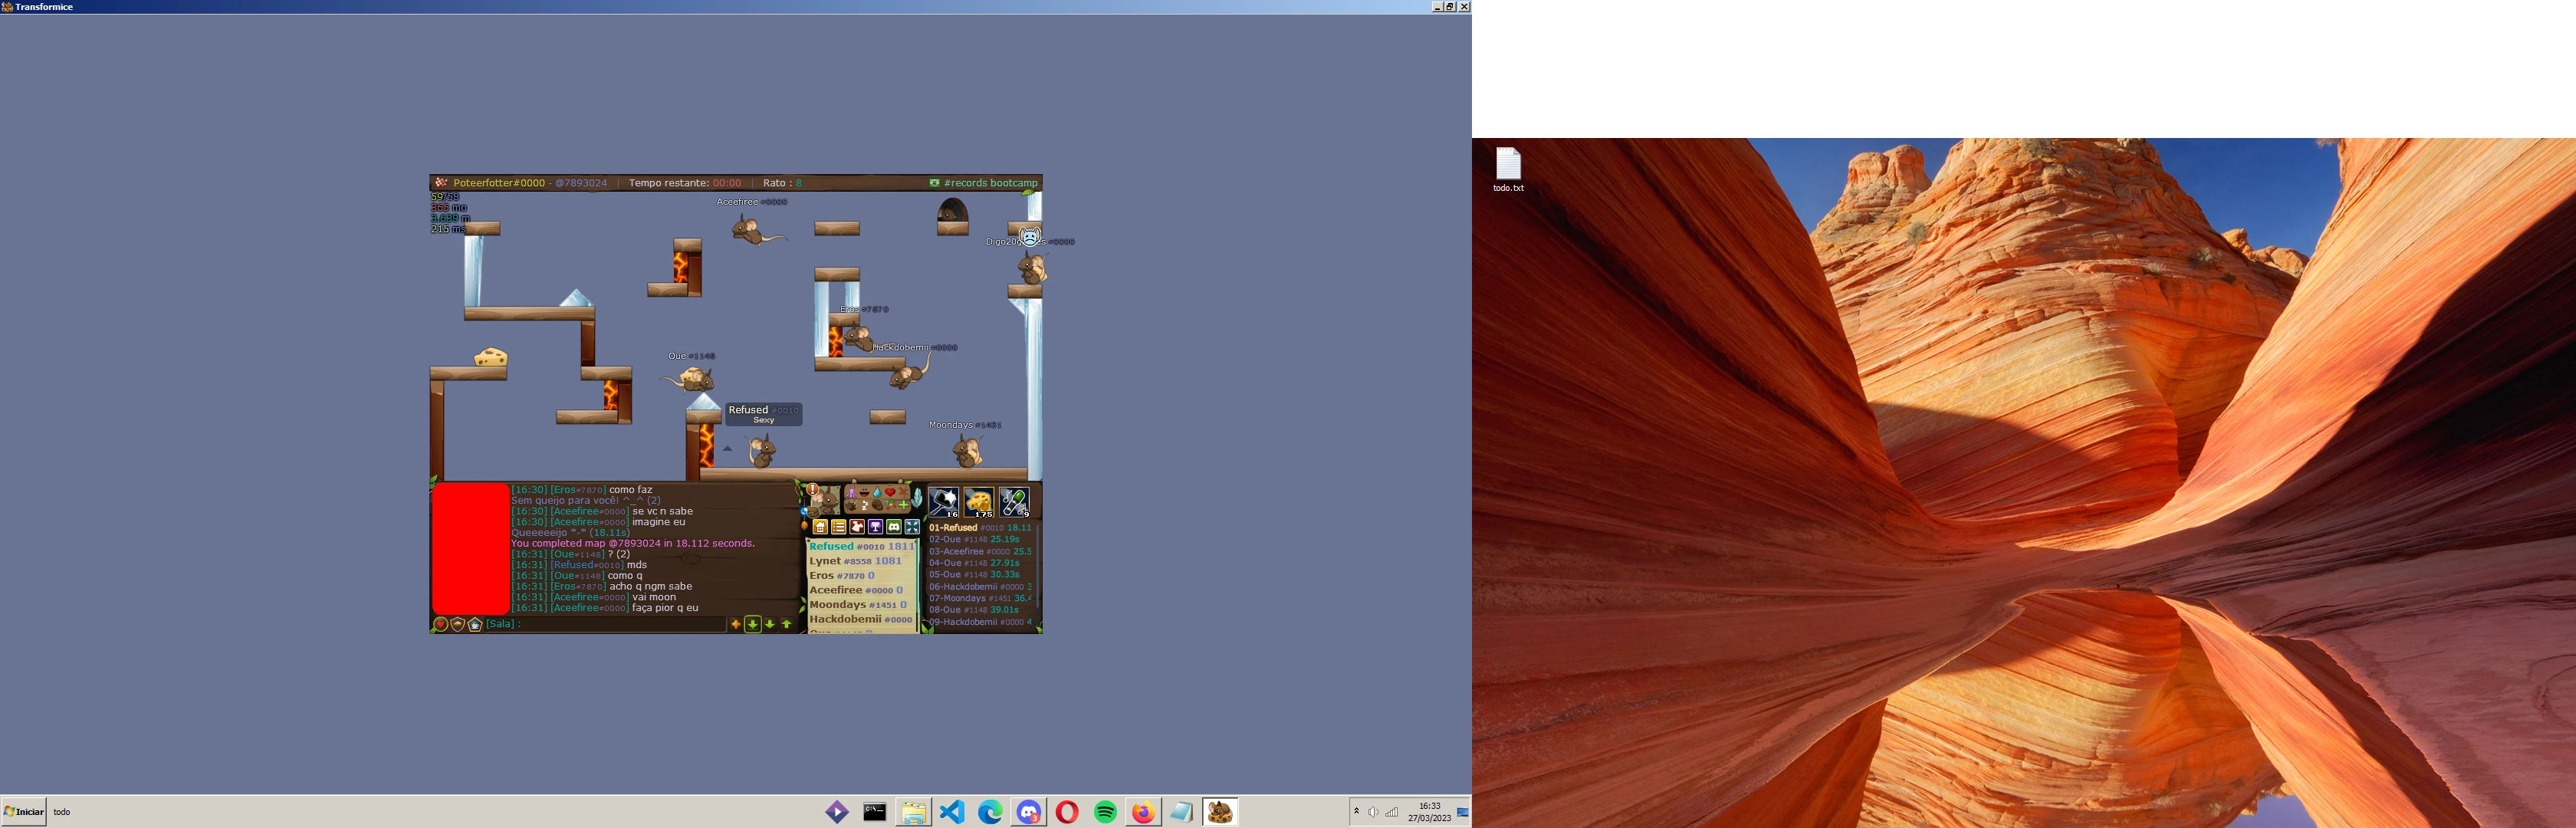This screenshot has height=828, width=2576.
Task: Click the taskbar clock showing 16:33
Action: [x=1430, y=812]
